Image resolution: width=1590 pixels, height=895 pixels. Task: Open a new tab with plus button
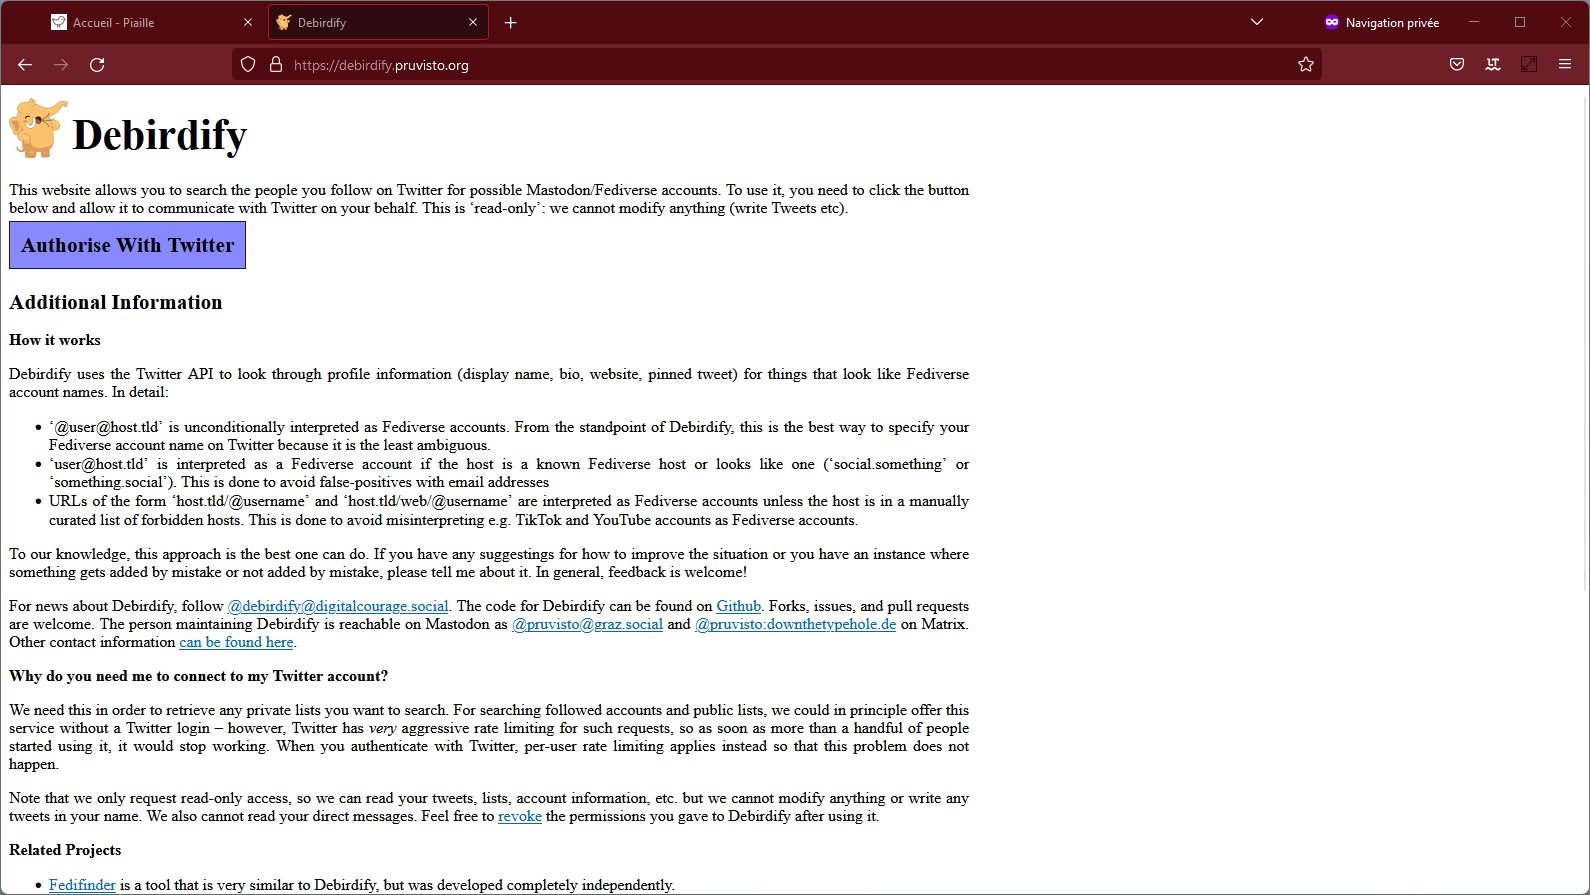point(511,23)
